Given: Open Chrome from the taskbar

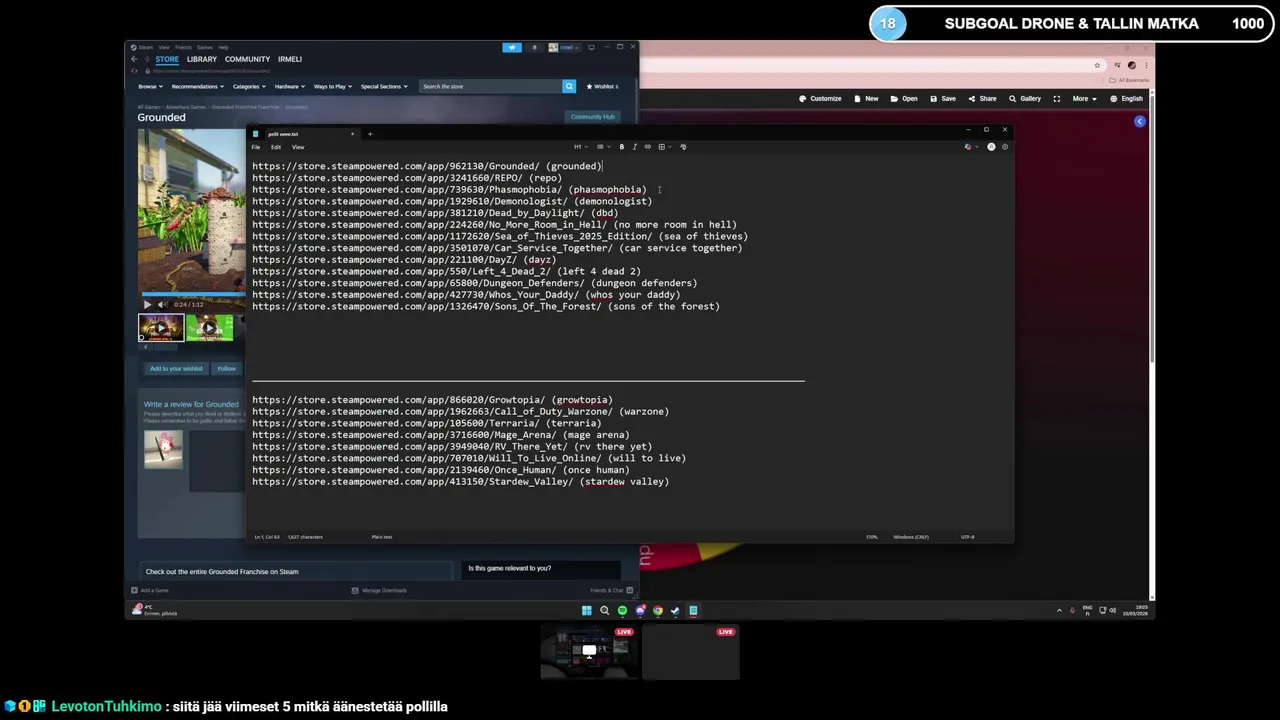Looking at the screenshot, I should [x=657, y=610].
